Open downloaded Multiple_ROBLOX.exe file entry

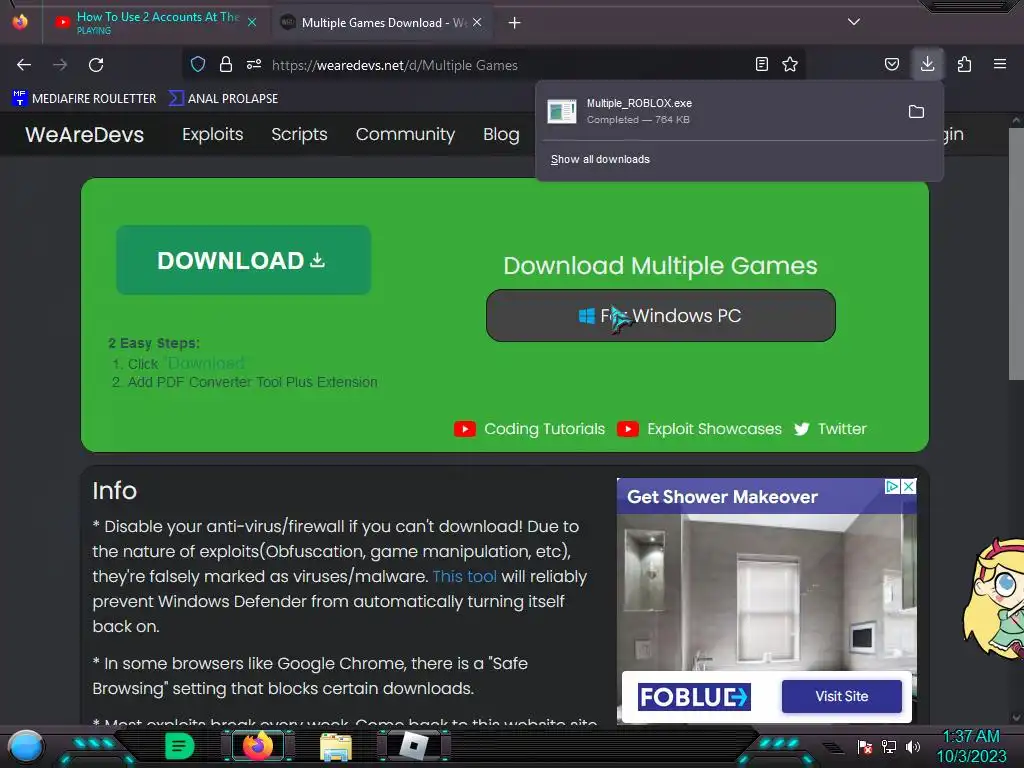click(x=718, y=111)
